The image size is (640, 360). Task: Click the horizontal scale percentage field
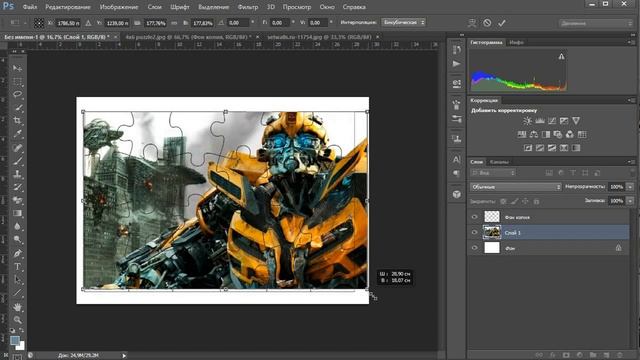[156, 23]
